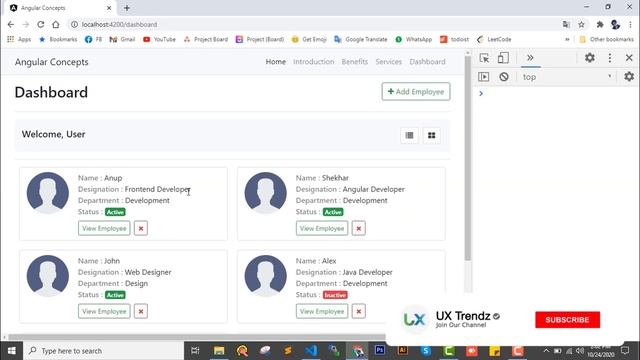This screenshot has width=640, height=360.
Task: Expand more DevTools tabs chevrons
Action: pyautogui.click(x=530, y=58)
